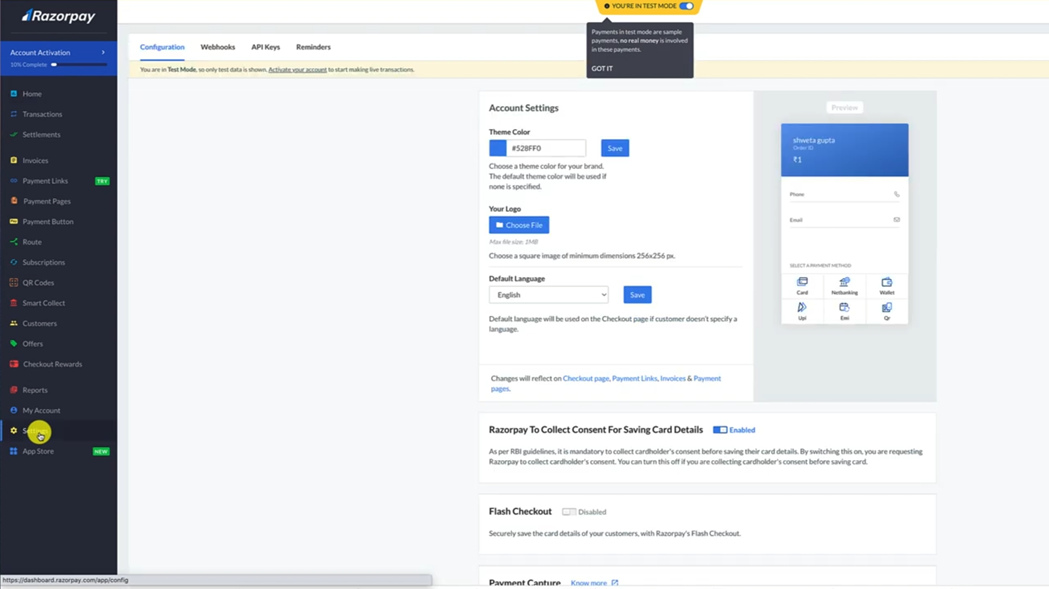Open the API Keys tab
Image resolution: width=1049 pixels, height=589 pixels.
[265, 47]
